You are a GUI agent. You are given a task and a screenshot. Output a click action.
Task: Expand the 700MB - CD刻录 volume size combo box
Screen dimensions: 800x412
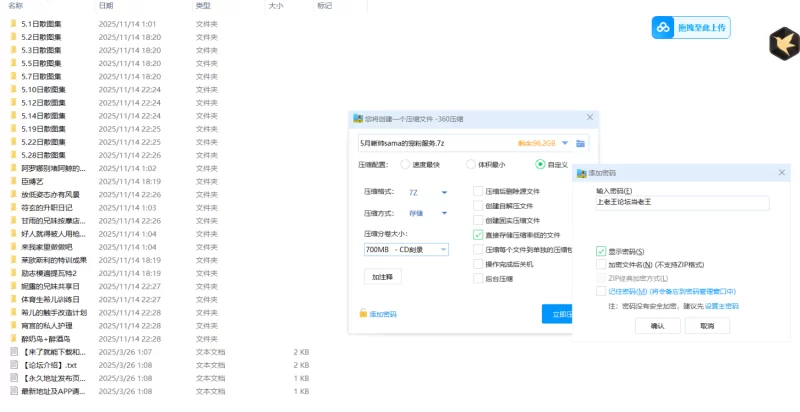443,248
